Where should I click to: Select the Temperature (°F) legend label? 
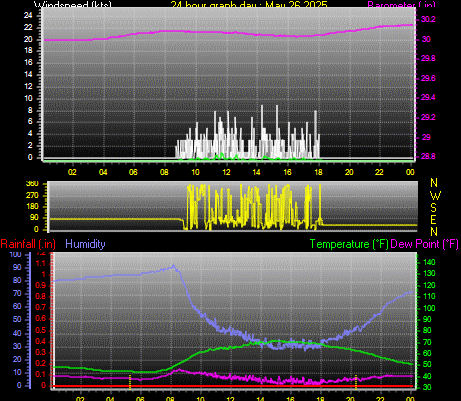point(349,244)
